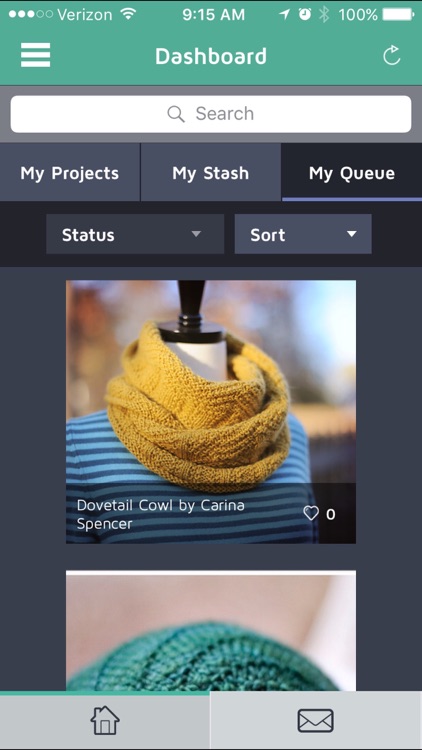Go to Home via house icon
This screenshot has width=422, height=750.
[105, 720]
